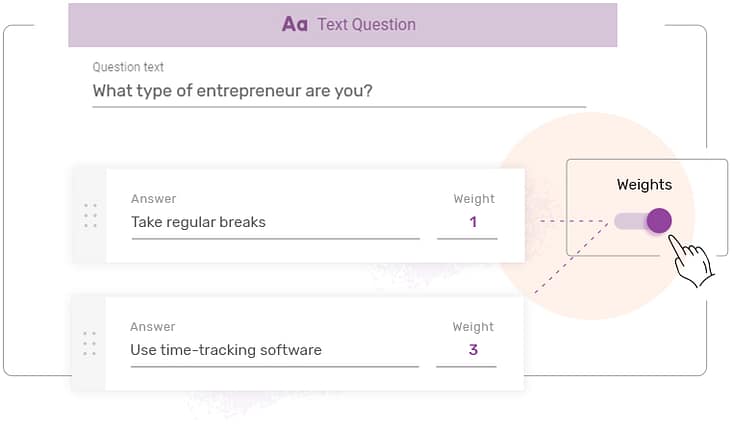This screenshot has height=432, width=732.
Task: Click the light track of Weights switch
Action: coord(627,221)
